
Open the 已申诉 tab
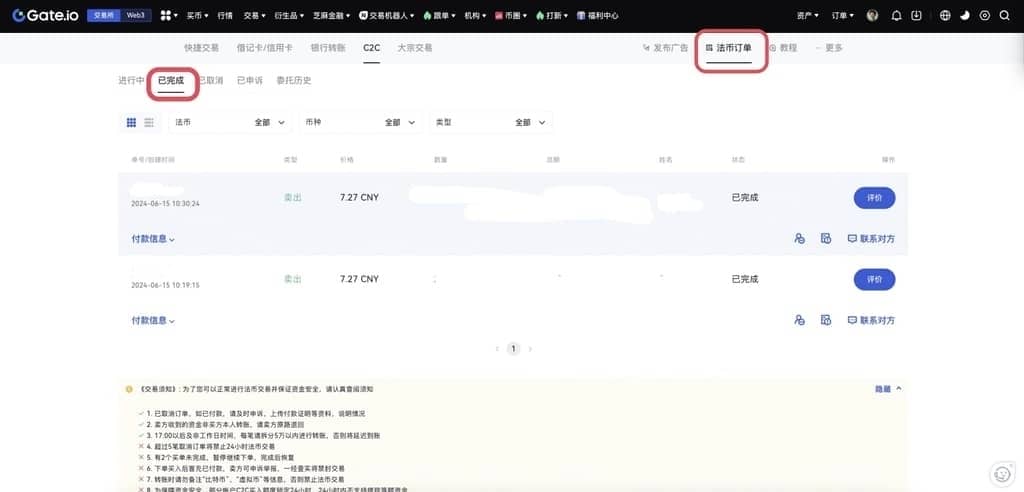tap(249, 80)
